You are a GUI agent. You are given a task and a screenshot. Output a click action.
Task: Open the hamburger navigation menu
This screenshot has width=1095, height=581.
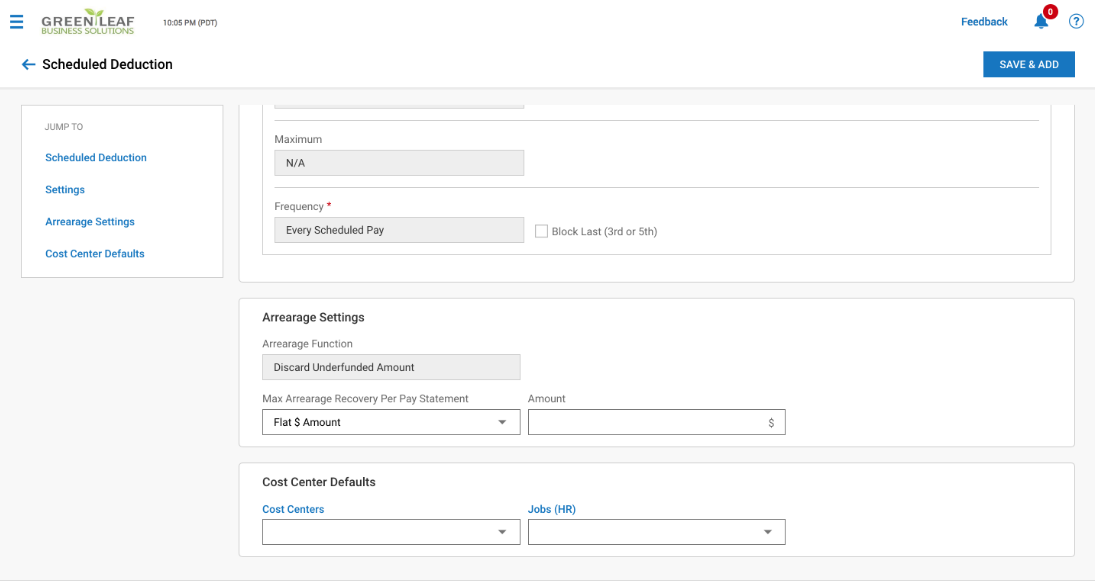tap(16, 22)
